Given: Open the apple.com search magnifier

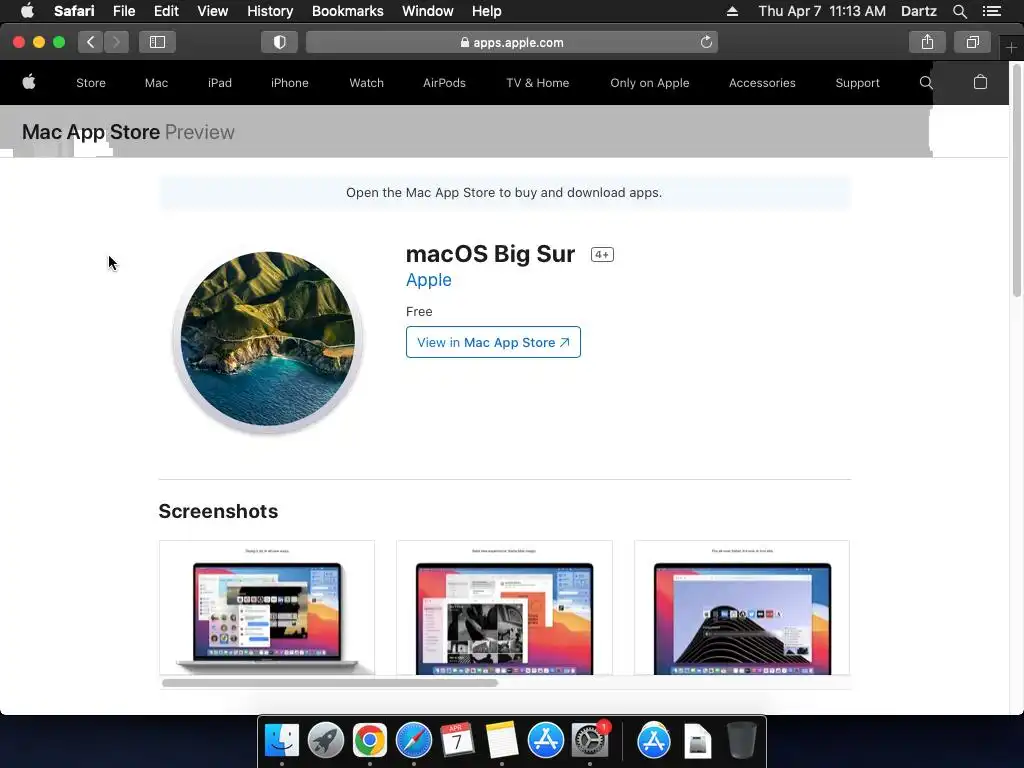Looking at the screenshot, I should click(x=925, y=83).
